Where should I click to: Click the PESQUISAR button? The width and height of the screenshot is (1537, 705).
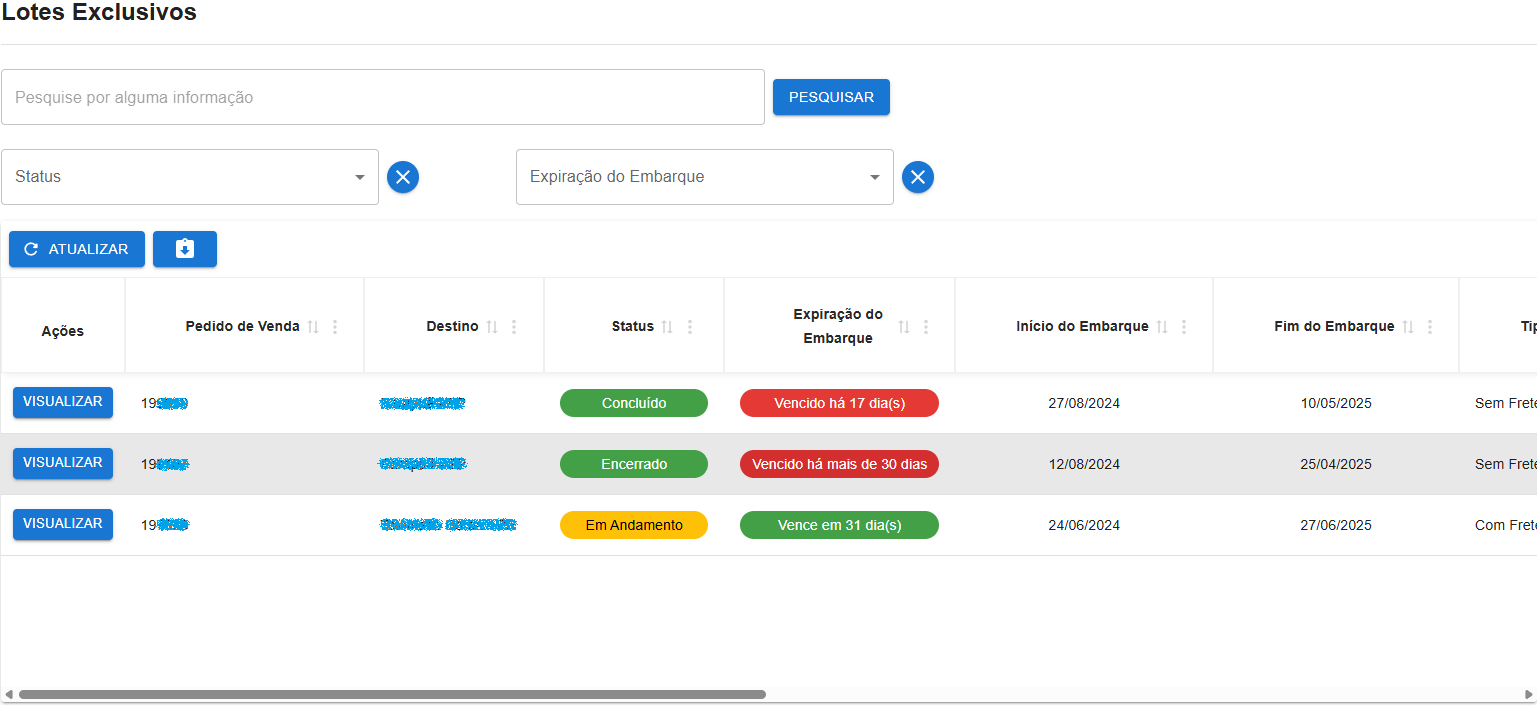[831, 96]
